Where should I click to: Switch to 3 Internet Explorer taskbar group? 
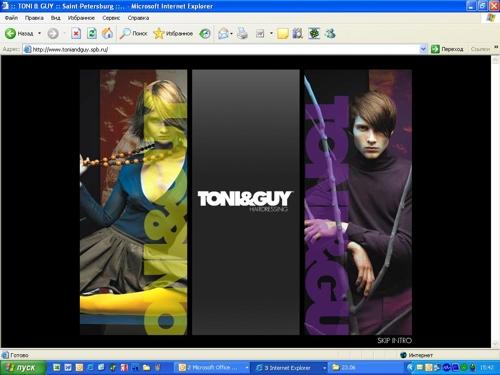tap(290, 368)
